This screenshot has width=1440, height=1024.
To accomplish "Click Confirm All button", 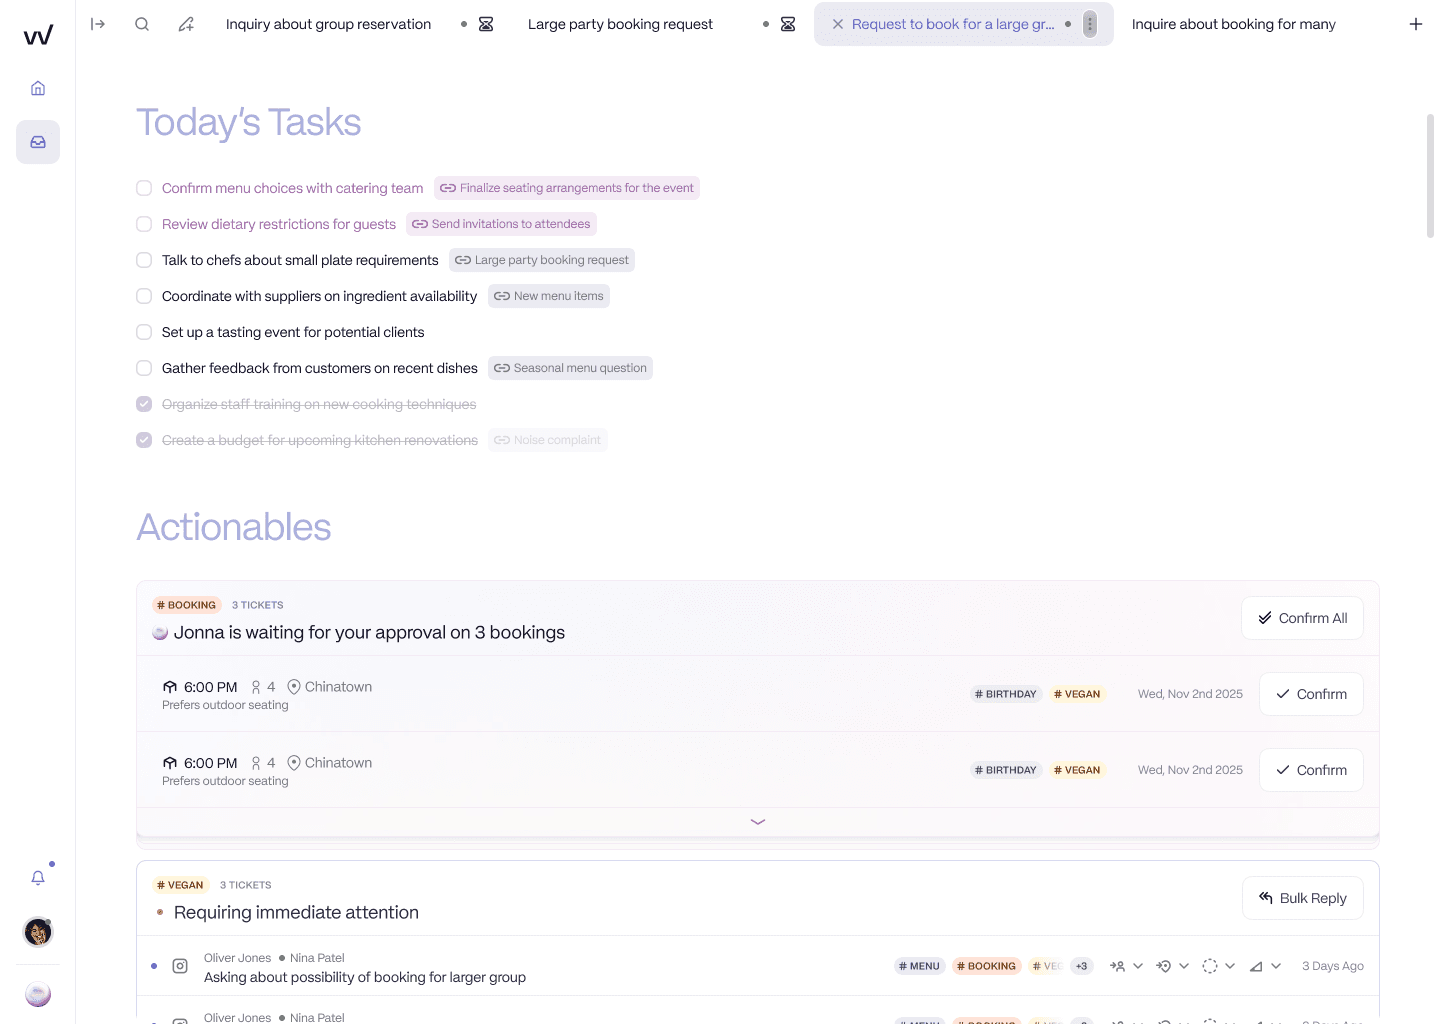I will (x=1302, y=618).
